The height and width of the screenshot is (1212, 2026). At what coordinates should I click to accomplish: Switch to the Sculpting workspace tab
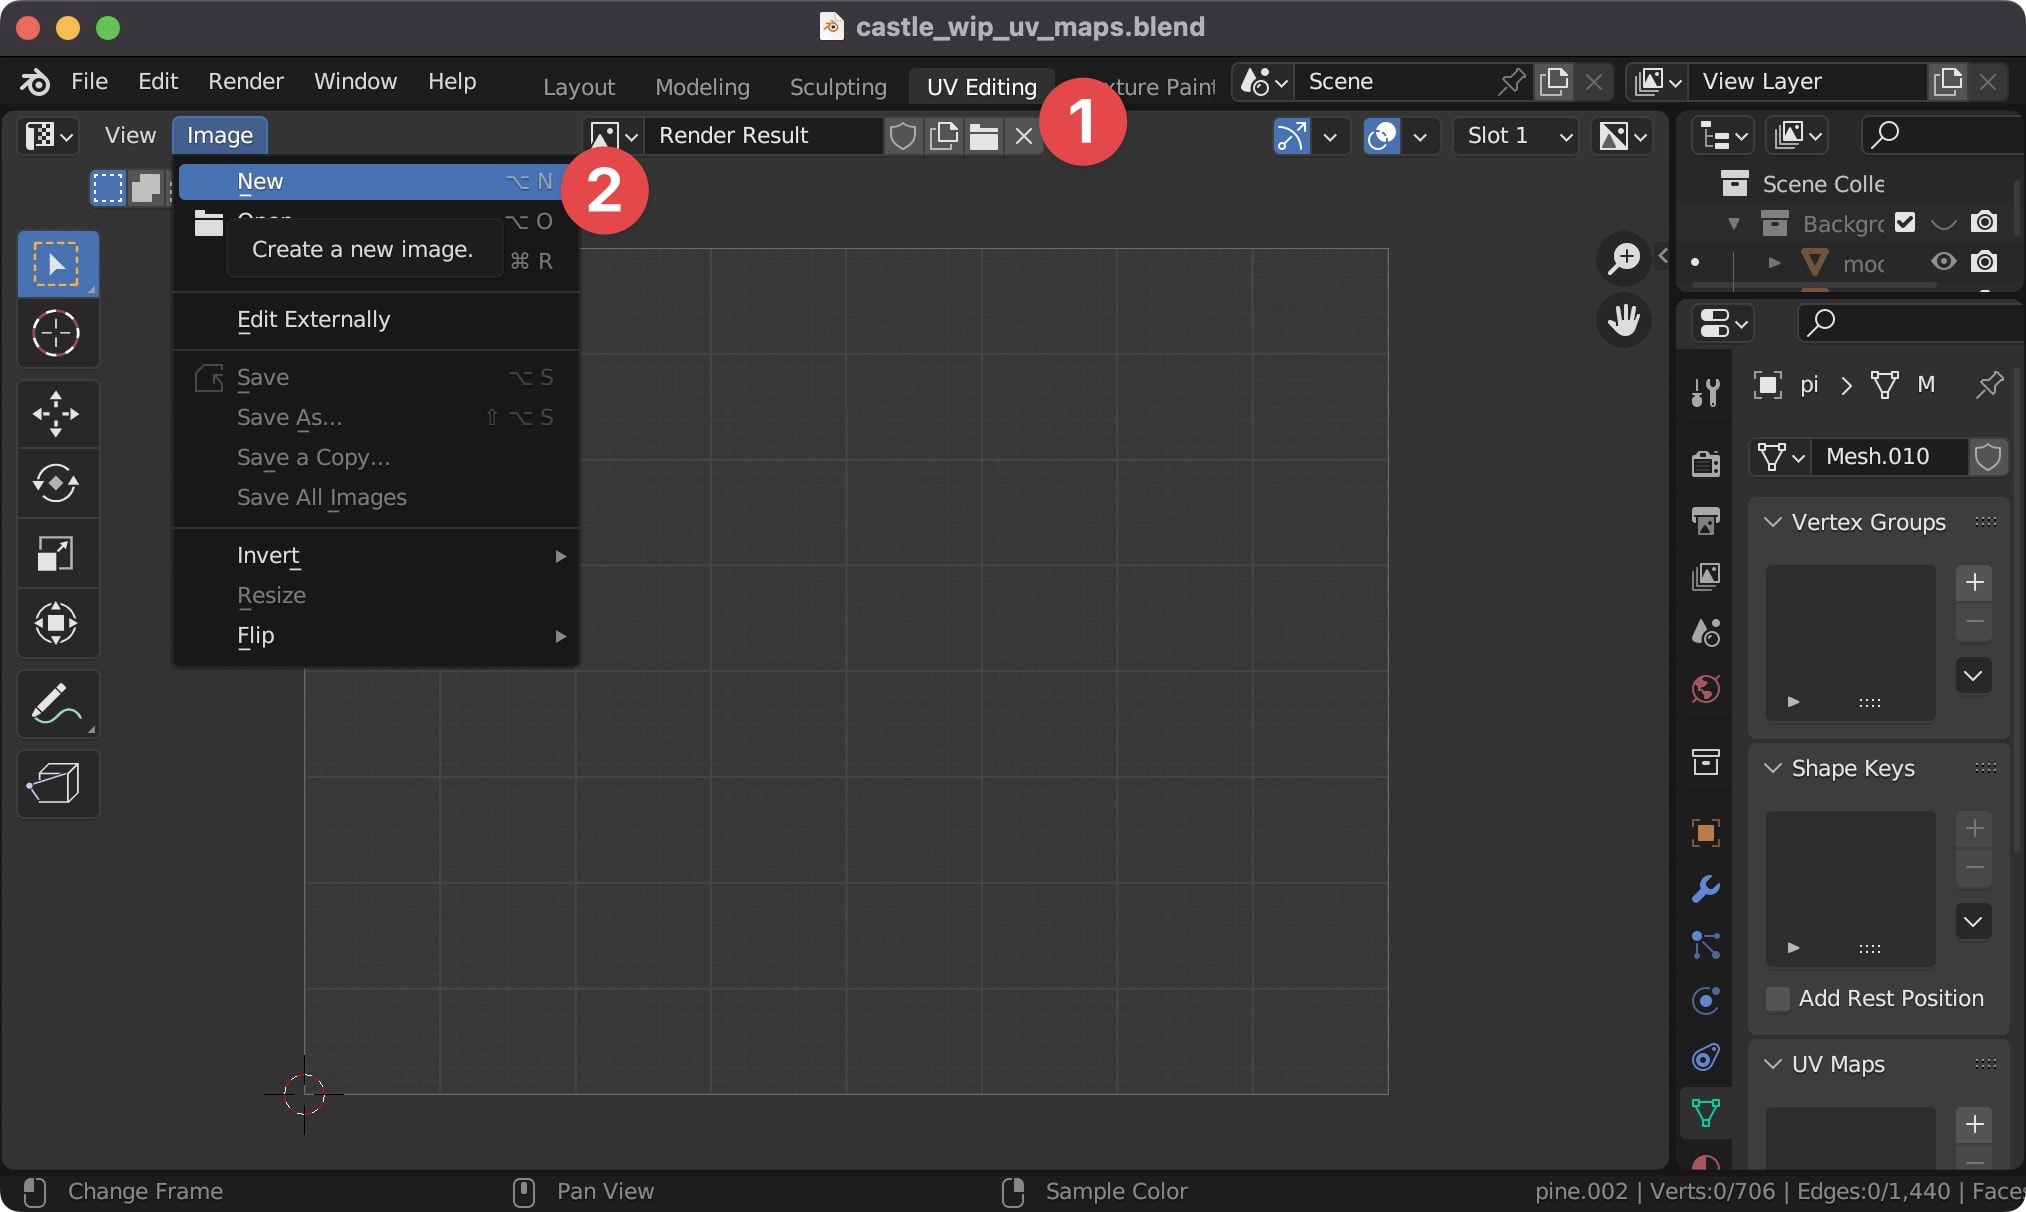coord(837,86)
